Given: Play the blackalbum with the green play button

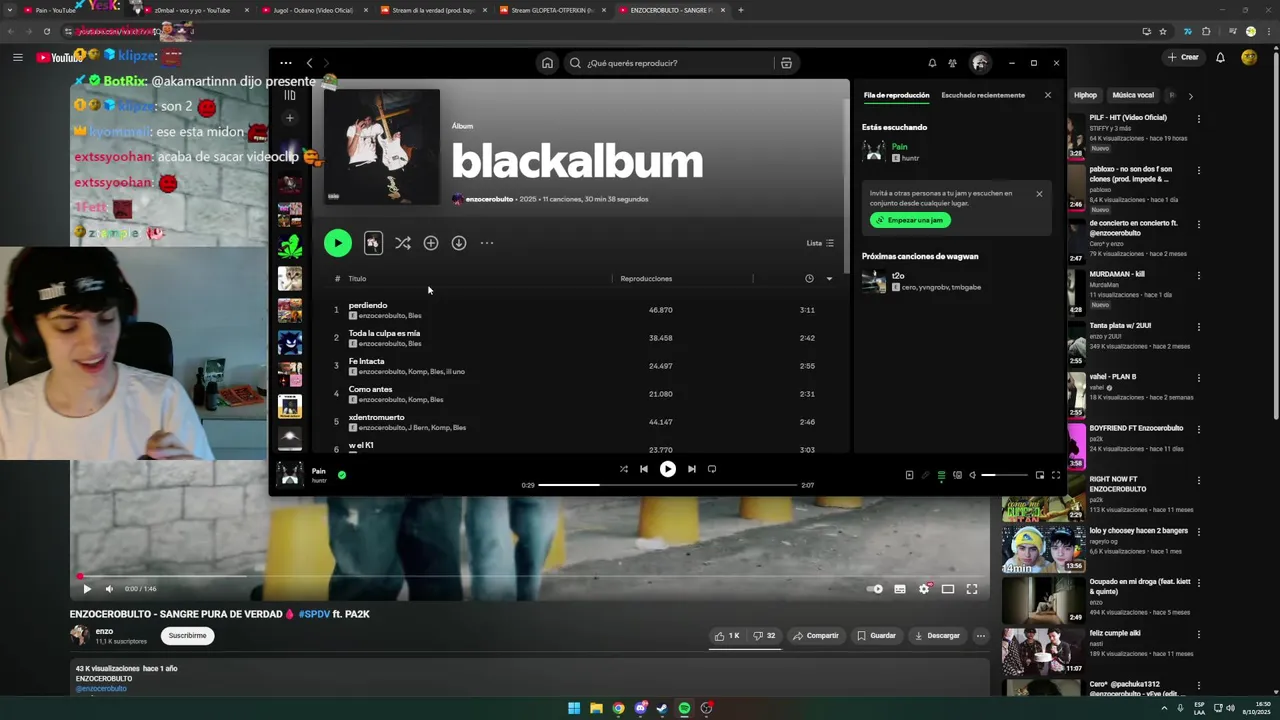Looking at the screenshot, I should coord(338,243).
